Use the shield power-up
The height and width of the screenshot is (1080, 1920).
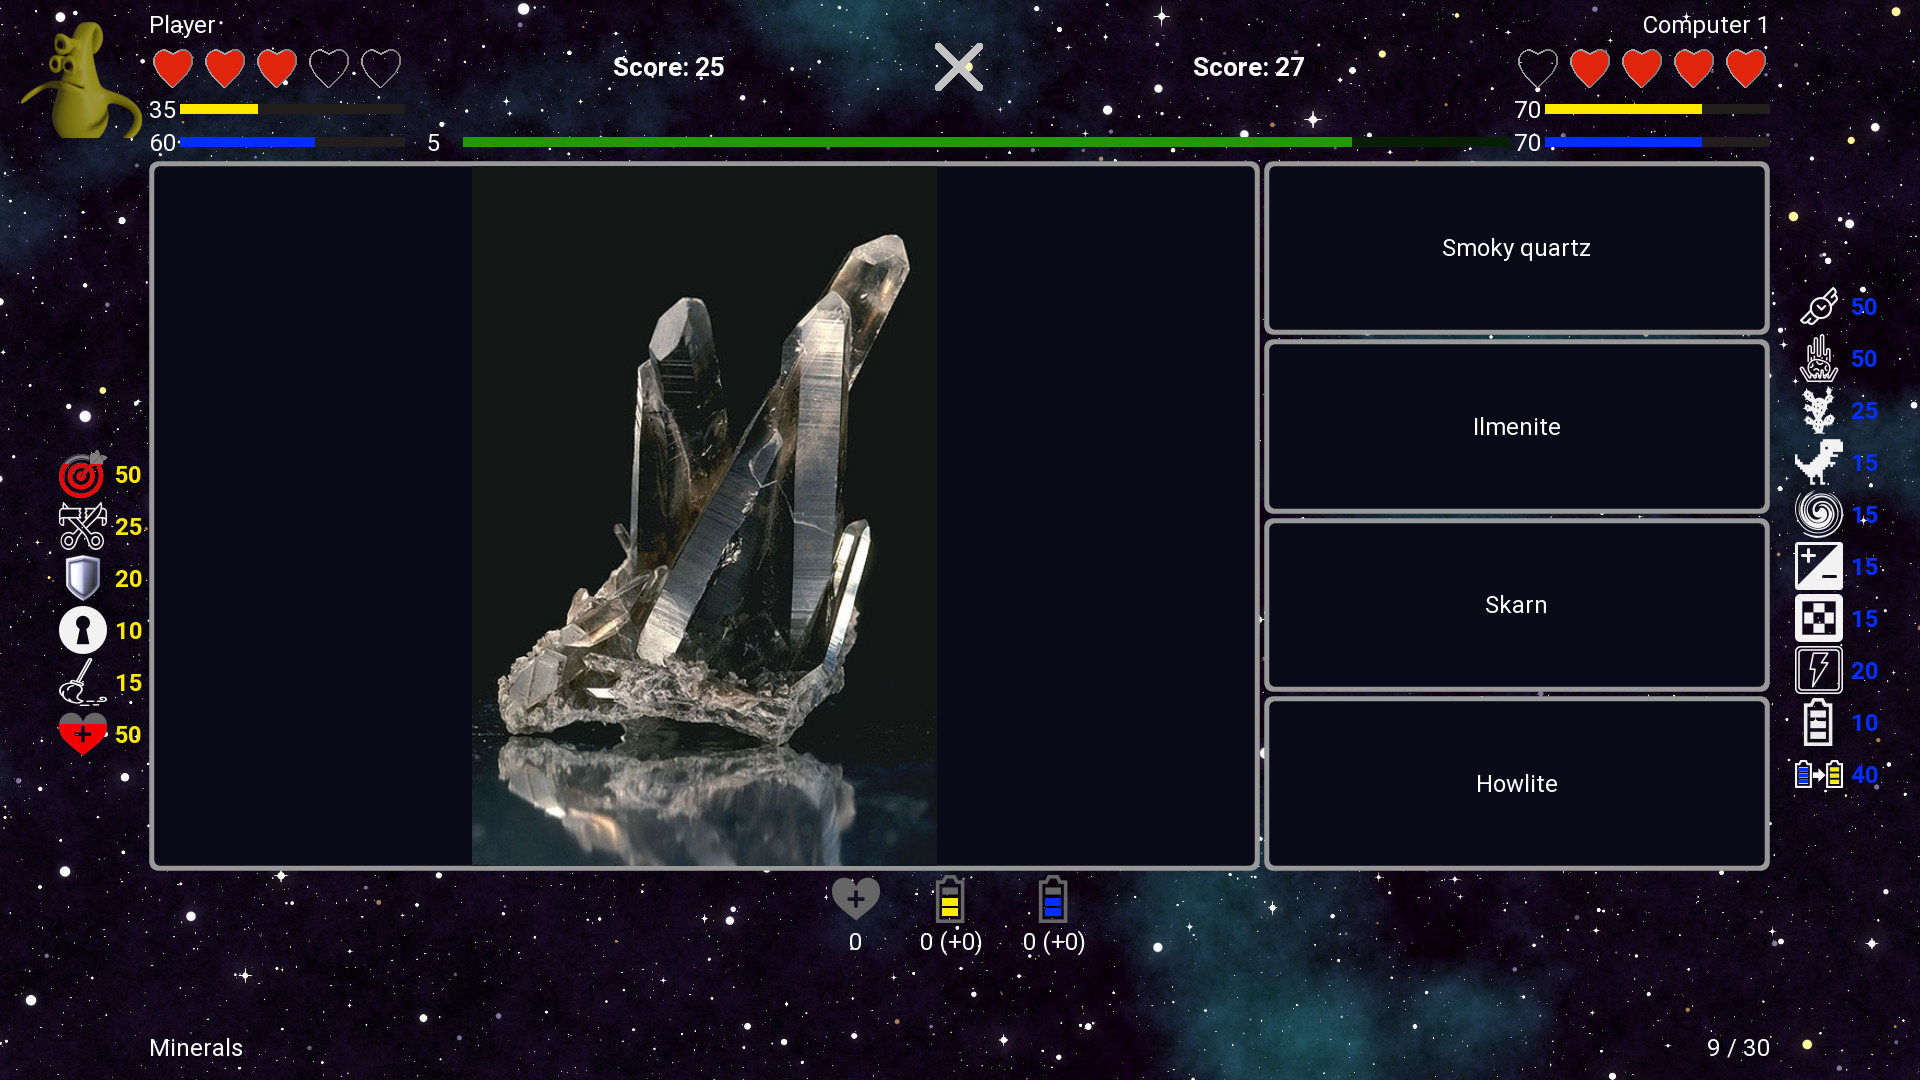coord(82,578)
